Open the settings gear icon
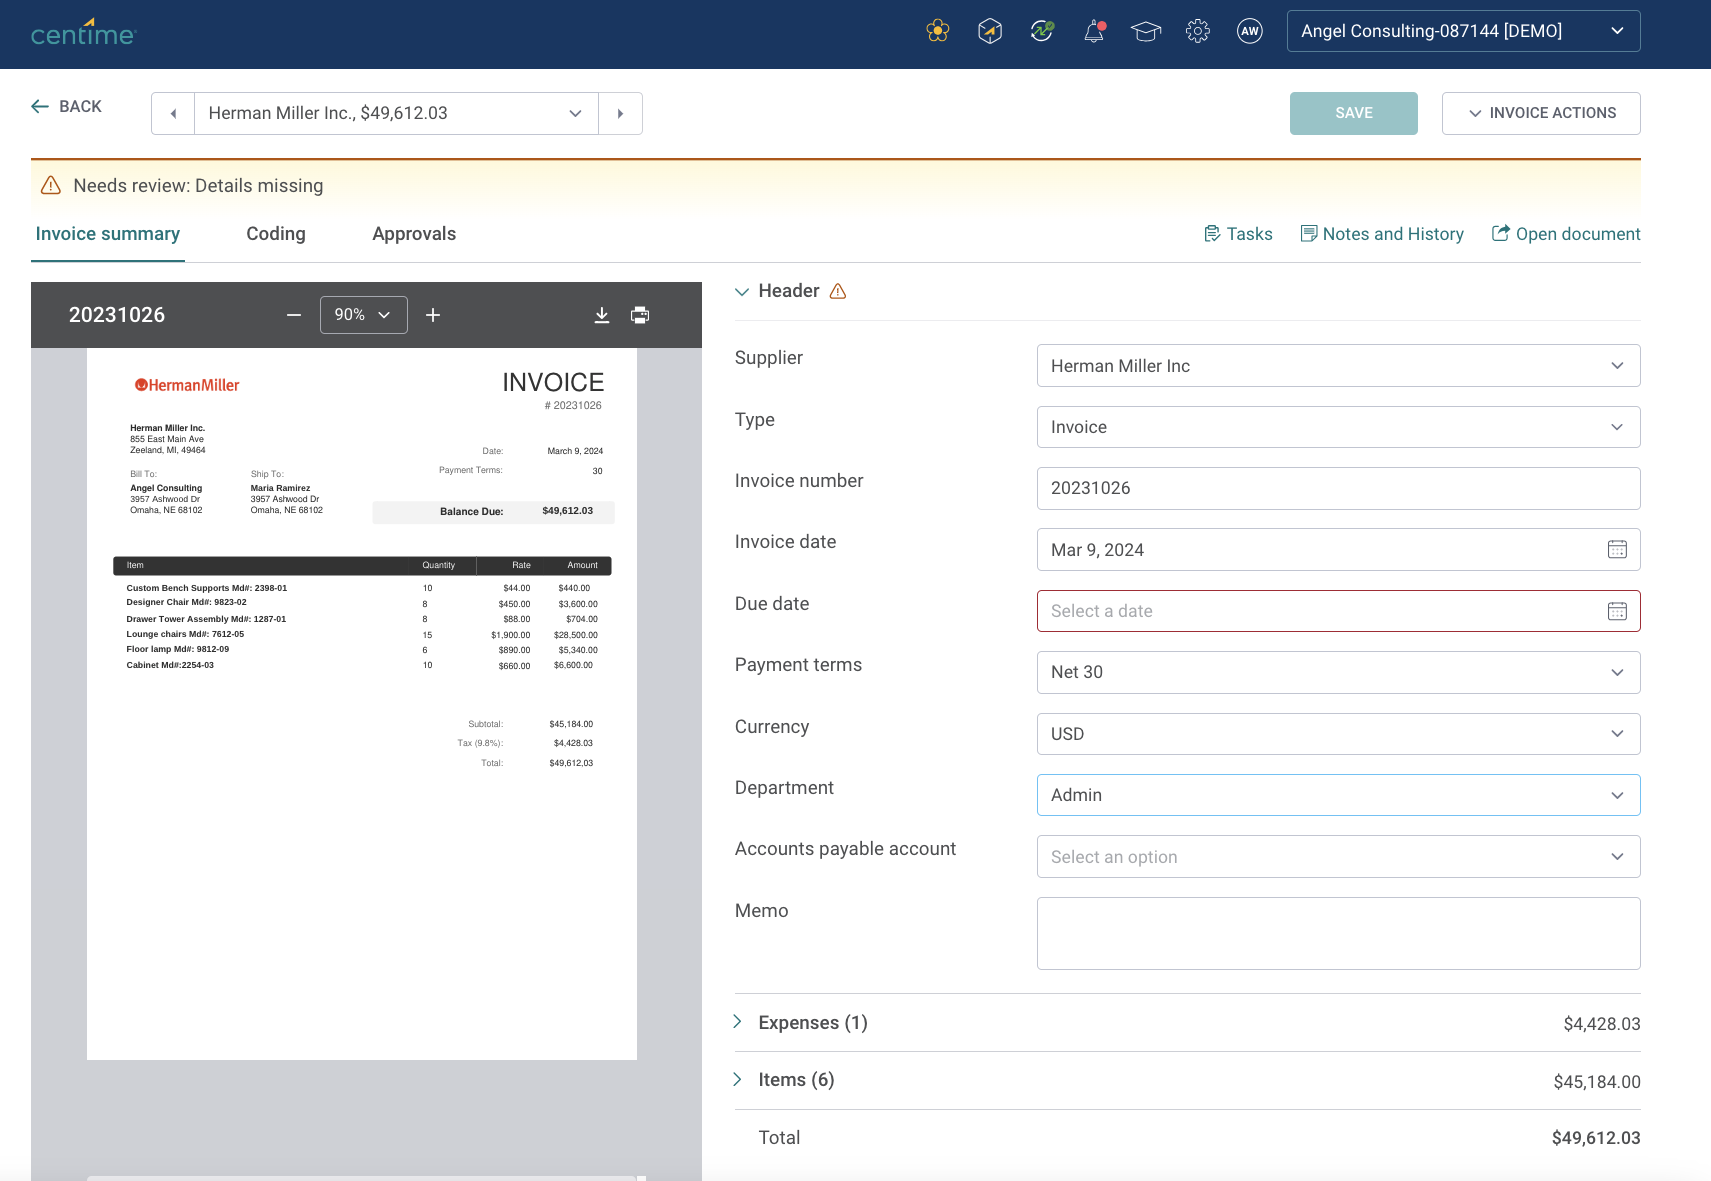This screenshot has height=1181, width=1711. pyautogui.click(x=1197, y=32)
